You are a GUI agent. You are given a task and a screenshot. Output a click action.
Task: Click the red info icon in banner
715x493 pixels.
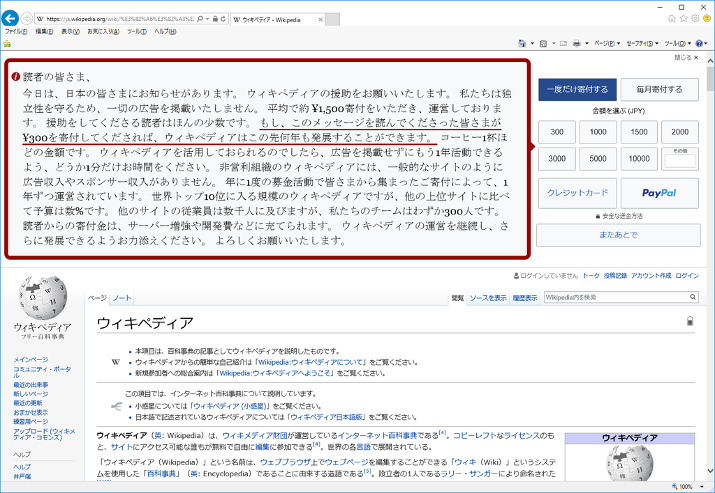click(16, 77)
